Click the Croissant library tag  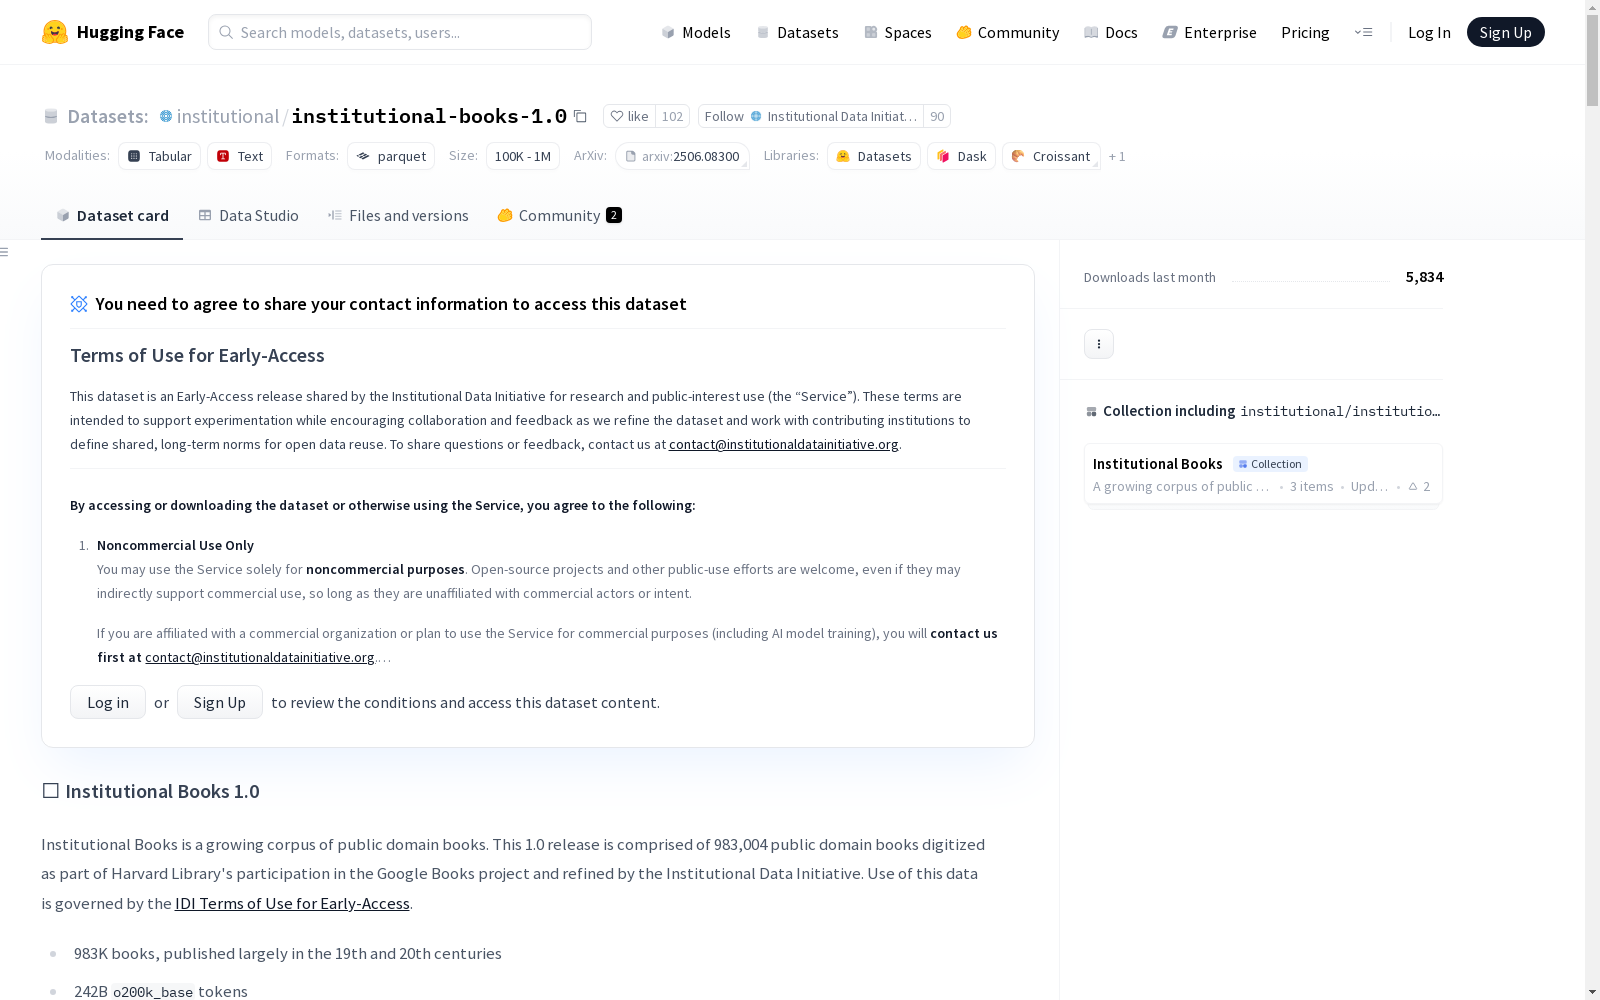(1051, 156)
